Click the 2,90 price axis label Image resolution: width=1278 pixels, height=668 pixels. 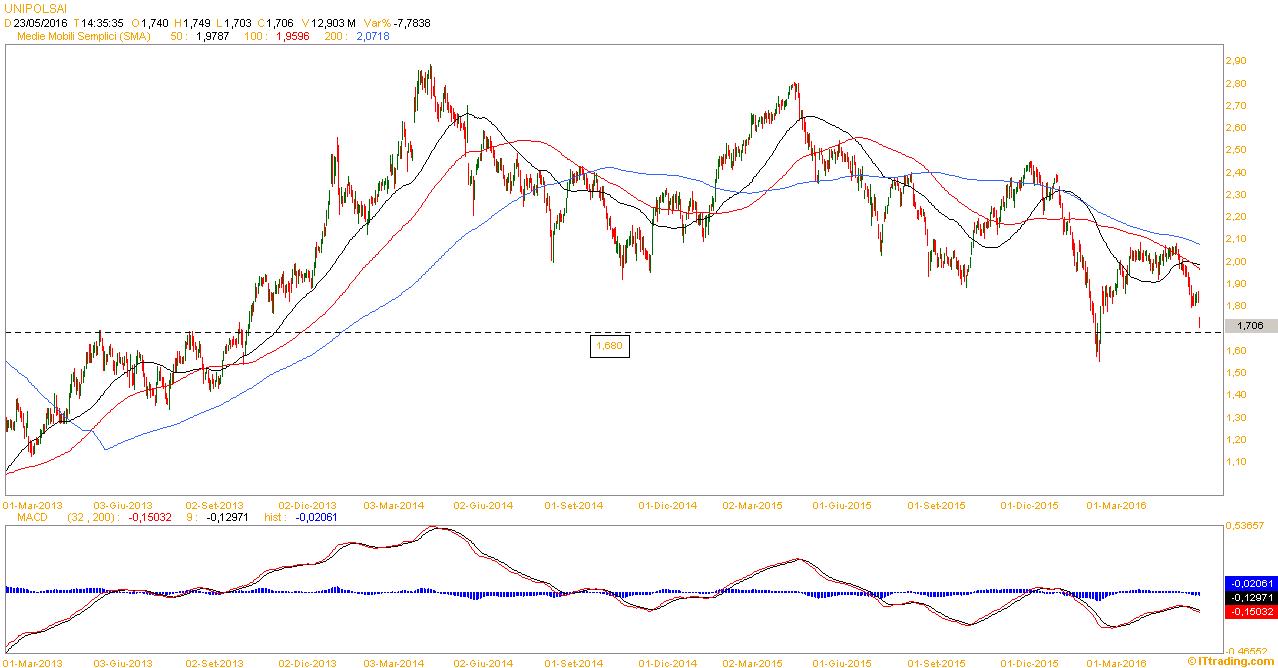(x=1235, y=61)
